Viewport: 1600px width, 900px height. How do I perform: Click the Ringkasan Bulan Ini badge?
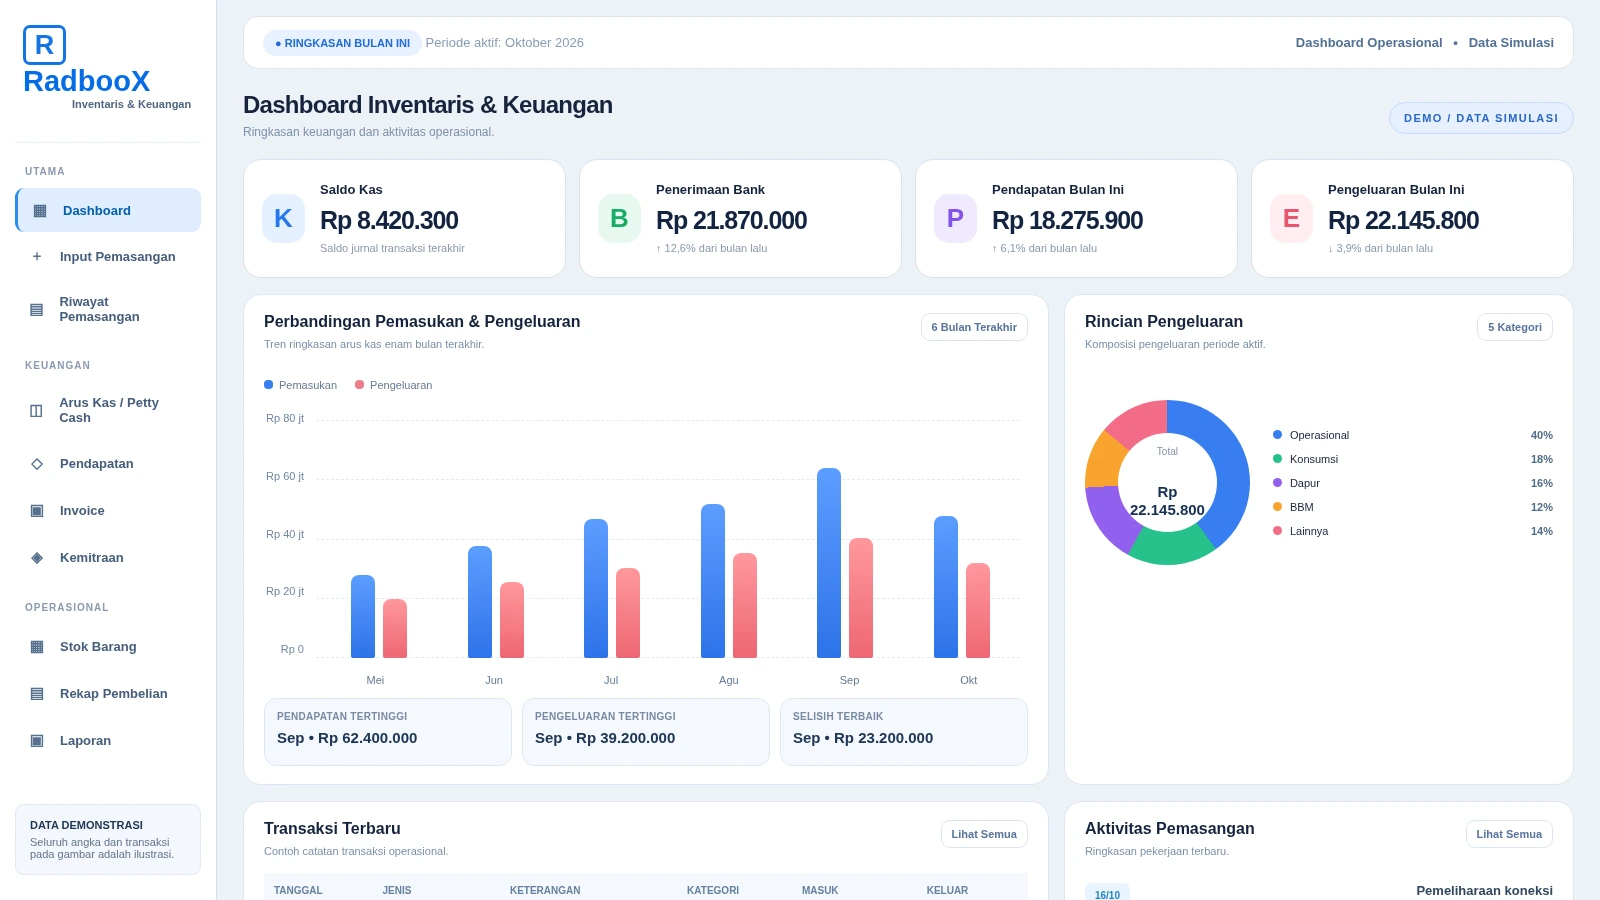(x=342, y=43)
